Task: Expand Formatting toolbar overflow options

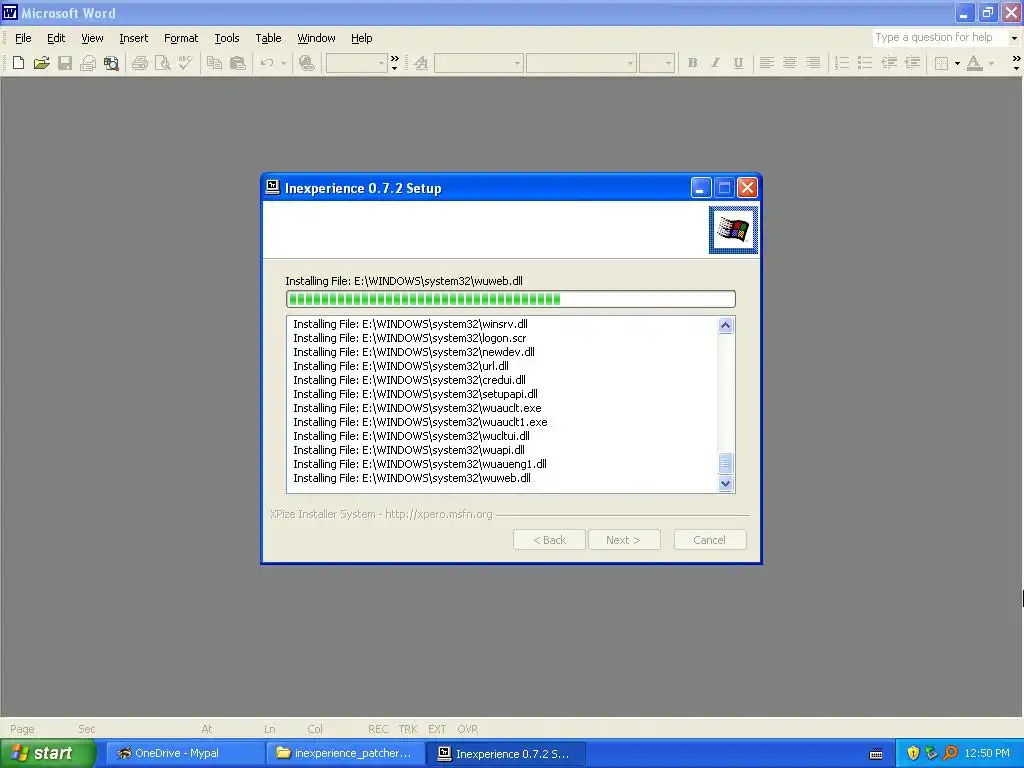Action: click(x=1016, y=63)
